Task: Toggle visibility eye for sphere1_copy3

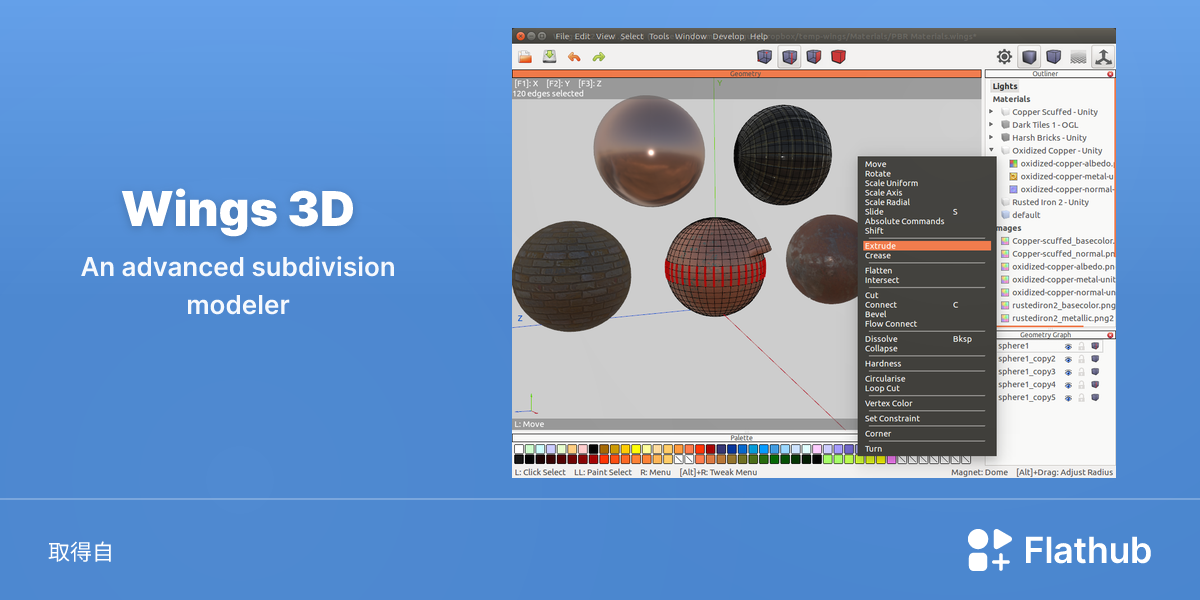Action: pyautogui.click(x=1068, y=372)
